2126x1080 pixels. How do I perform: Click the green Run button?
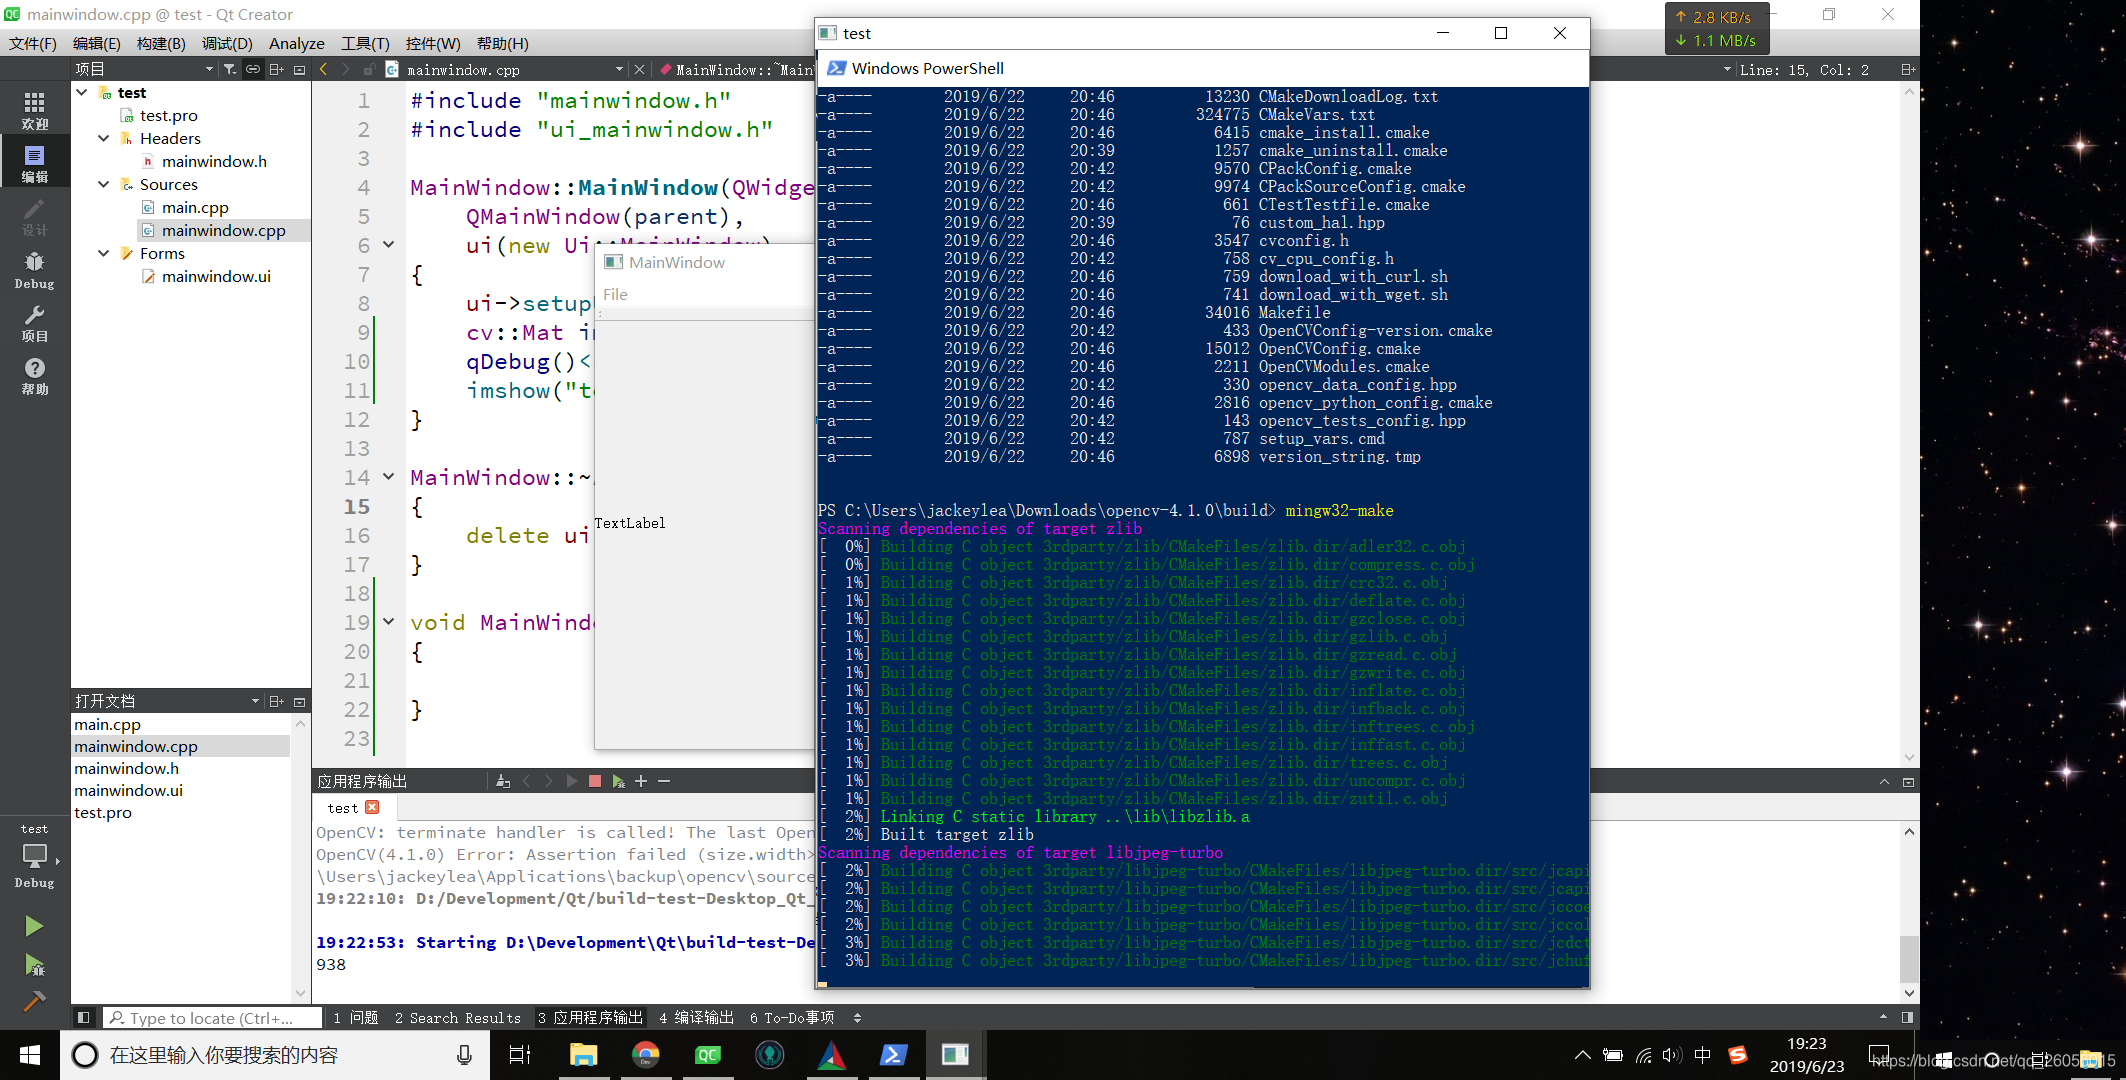point(34,926)
